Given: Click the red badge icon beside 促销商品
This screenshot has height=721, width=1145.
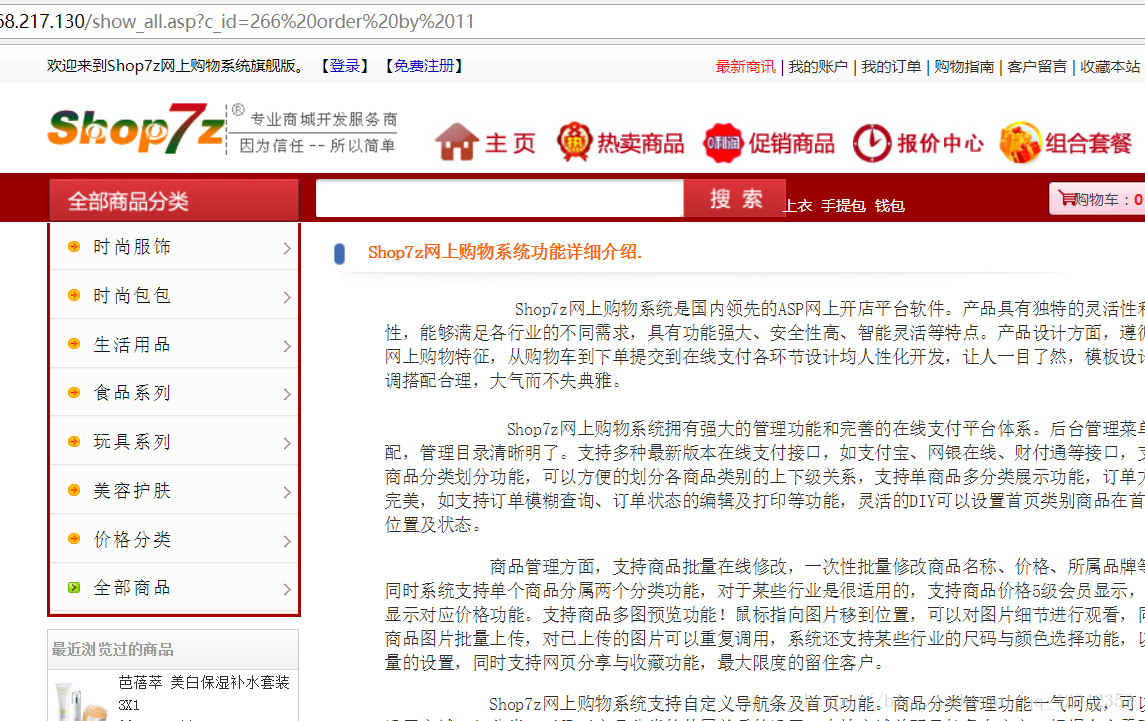Looking at the screenshot, I should 722,142.
